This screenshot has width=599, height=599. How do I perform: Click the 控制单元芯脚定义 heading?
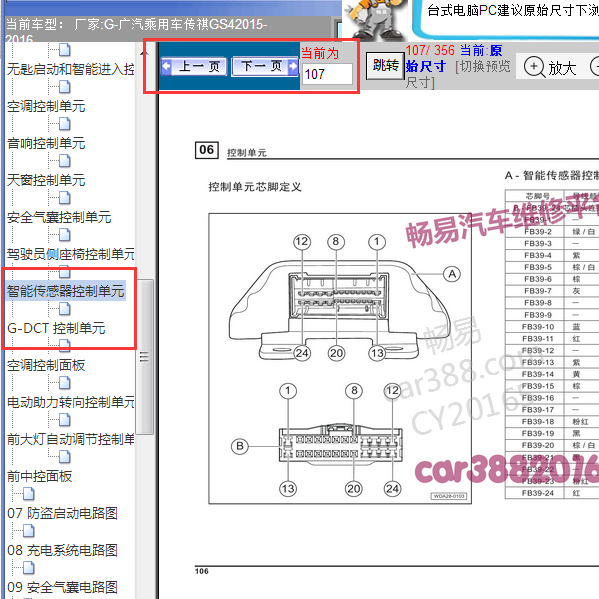click(255, 187)
